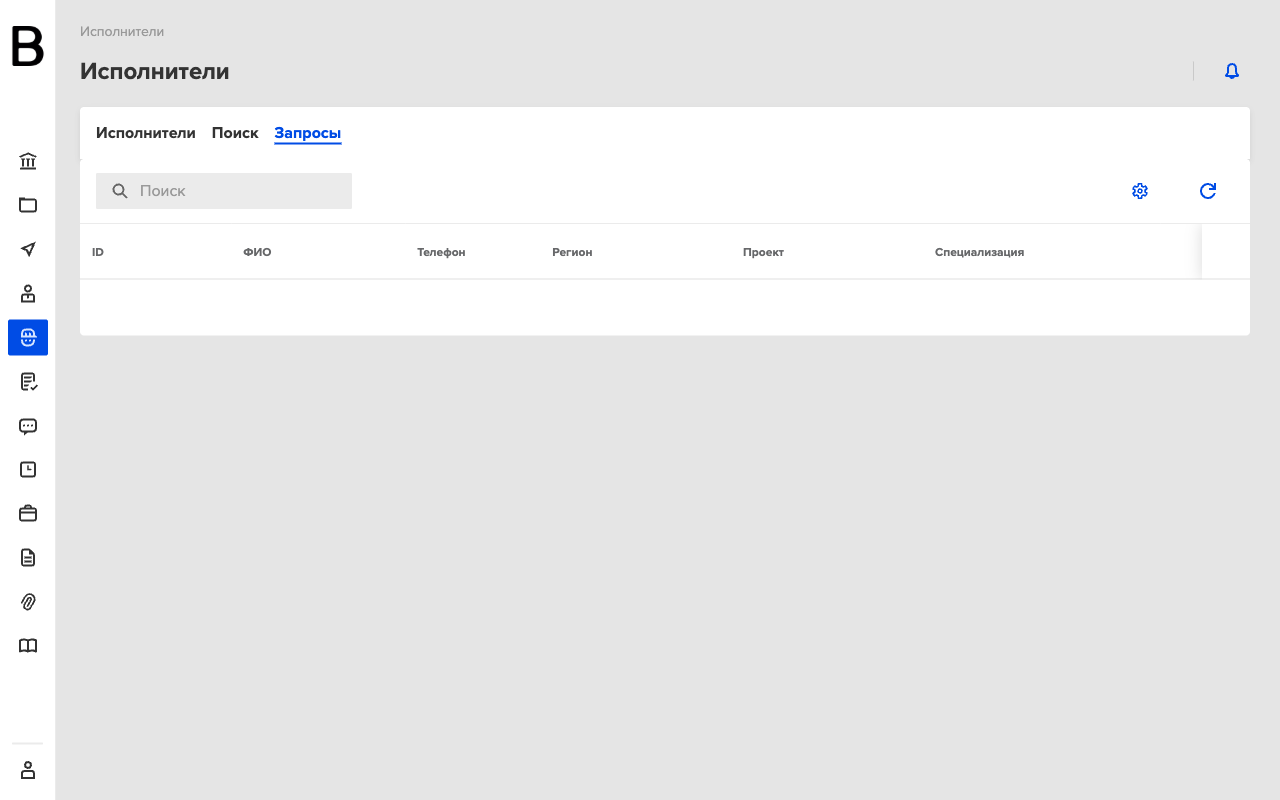Open table settings gear icon
Screen dimensions: 1280x800
coord(1140,191)
